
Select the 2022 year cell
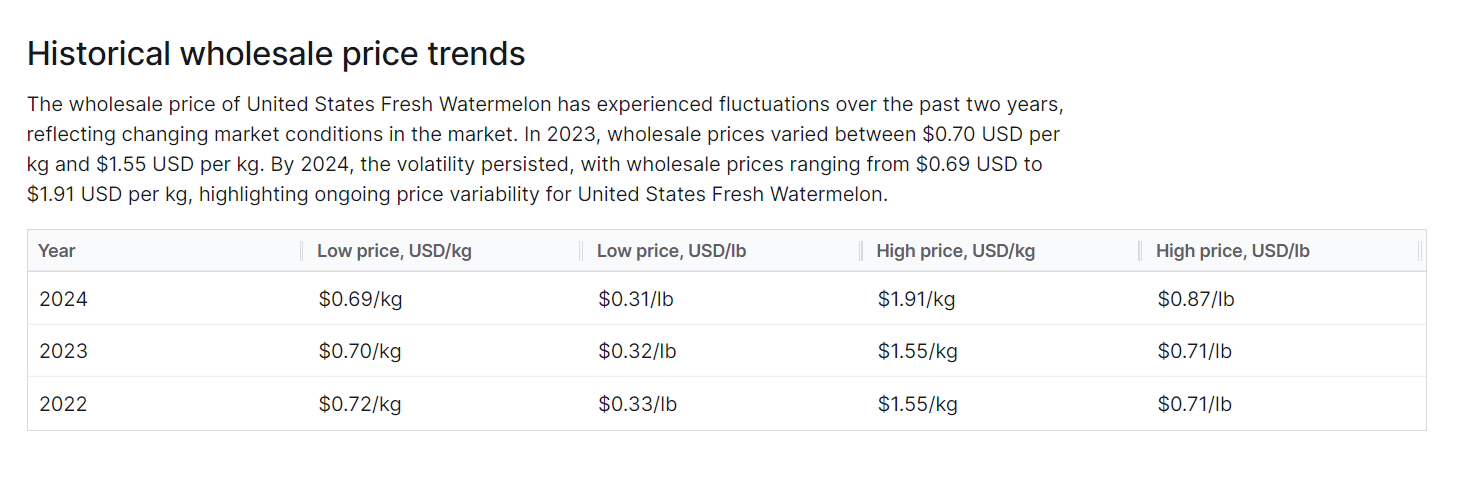63,404
